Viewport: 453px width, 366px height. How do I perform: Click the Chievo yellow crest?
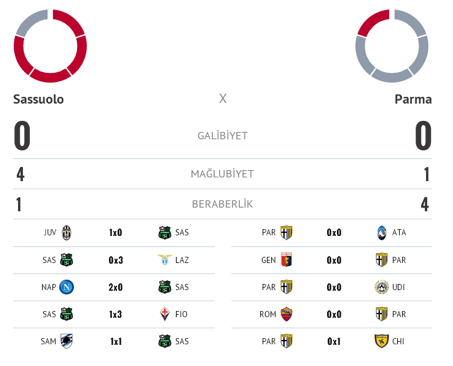(x=382, y=341)
